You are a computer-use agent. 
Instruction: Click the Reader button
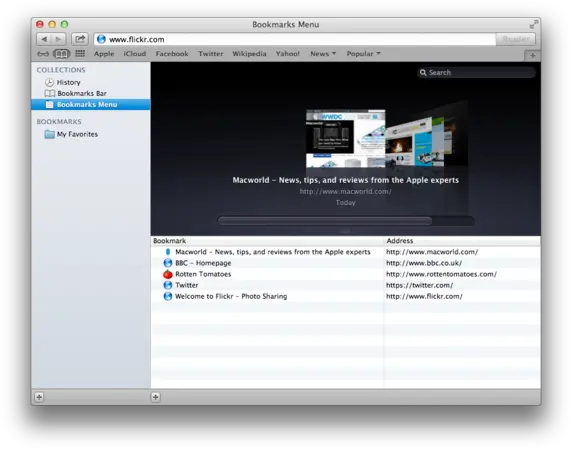516,39
